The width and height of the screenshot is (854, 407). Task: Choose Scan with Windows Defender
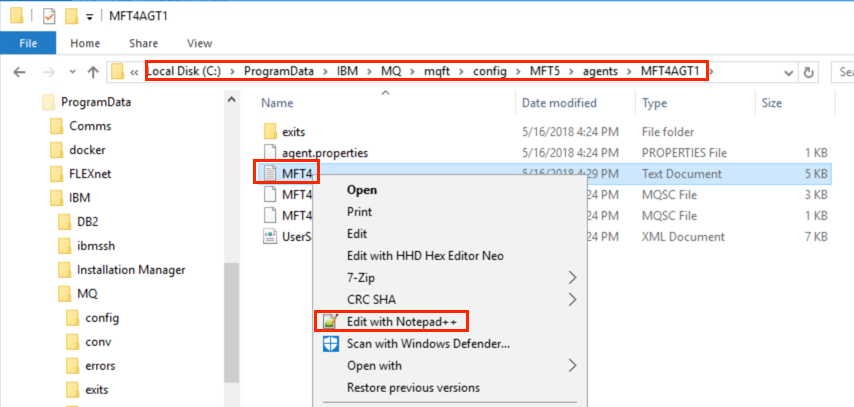(428, 344)
